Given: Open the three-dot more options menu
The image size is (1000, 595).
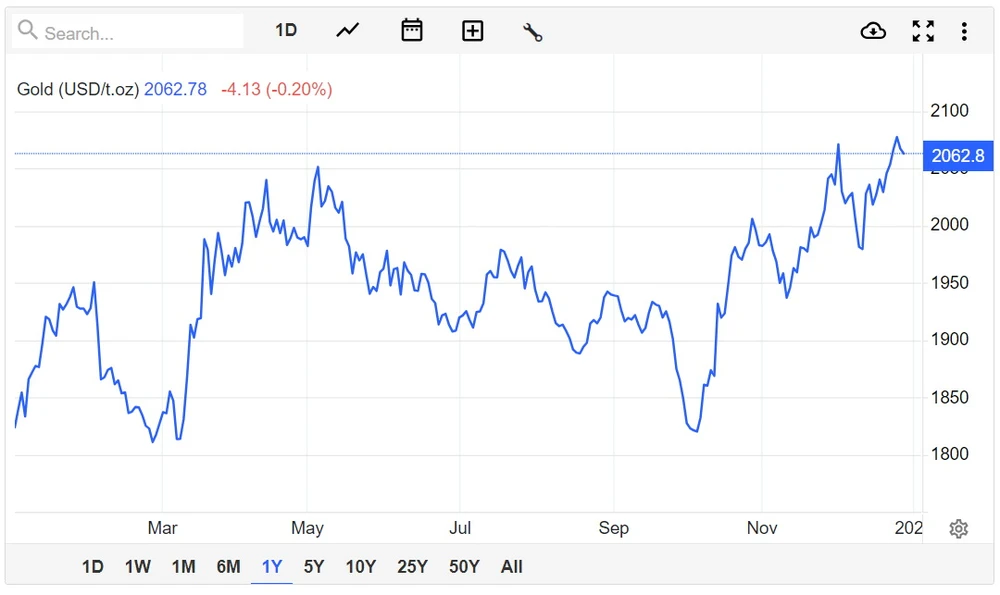Looking at the screenshot, I should click(x=964, y=31).
